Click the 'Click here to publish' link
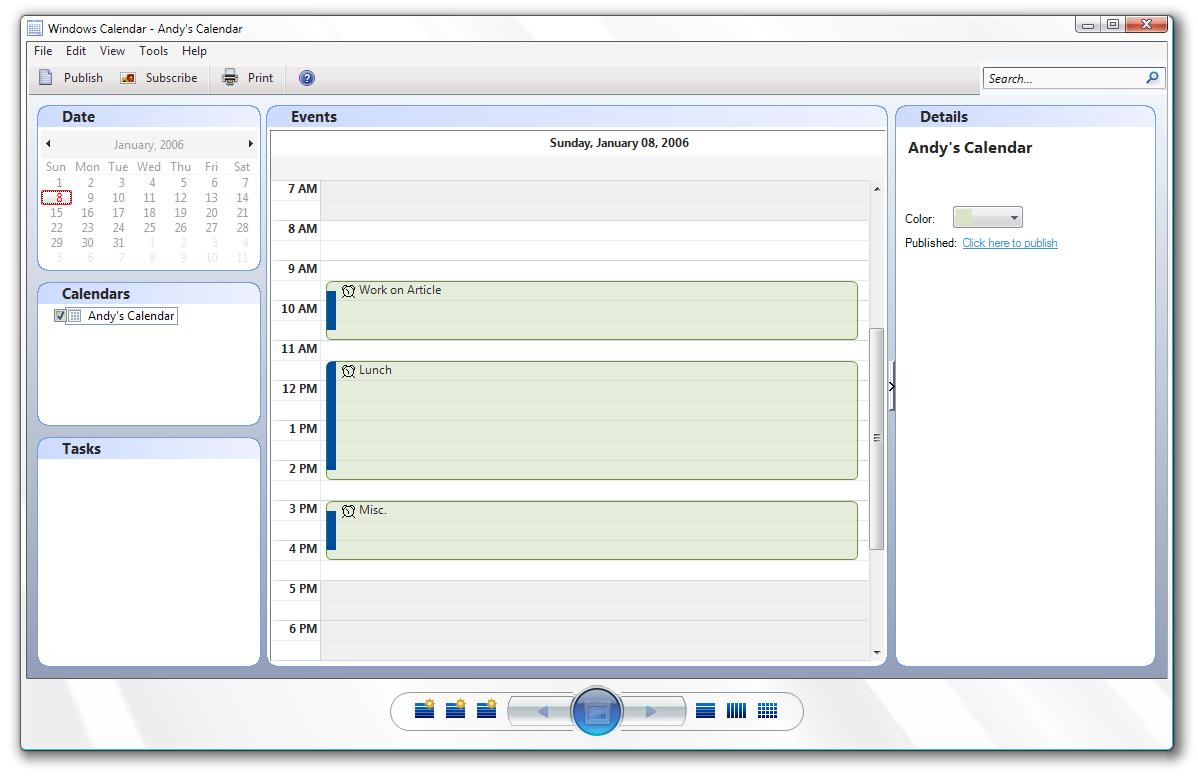The image size is (1198, 779). click(1009, 243)
